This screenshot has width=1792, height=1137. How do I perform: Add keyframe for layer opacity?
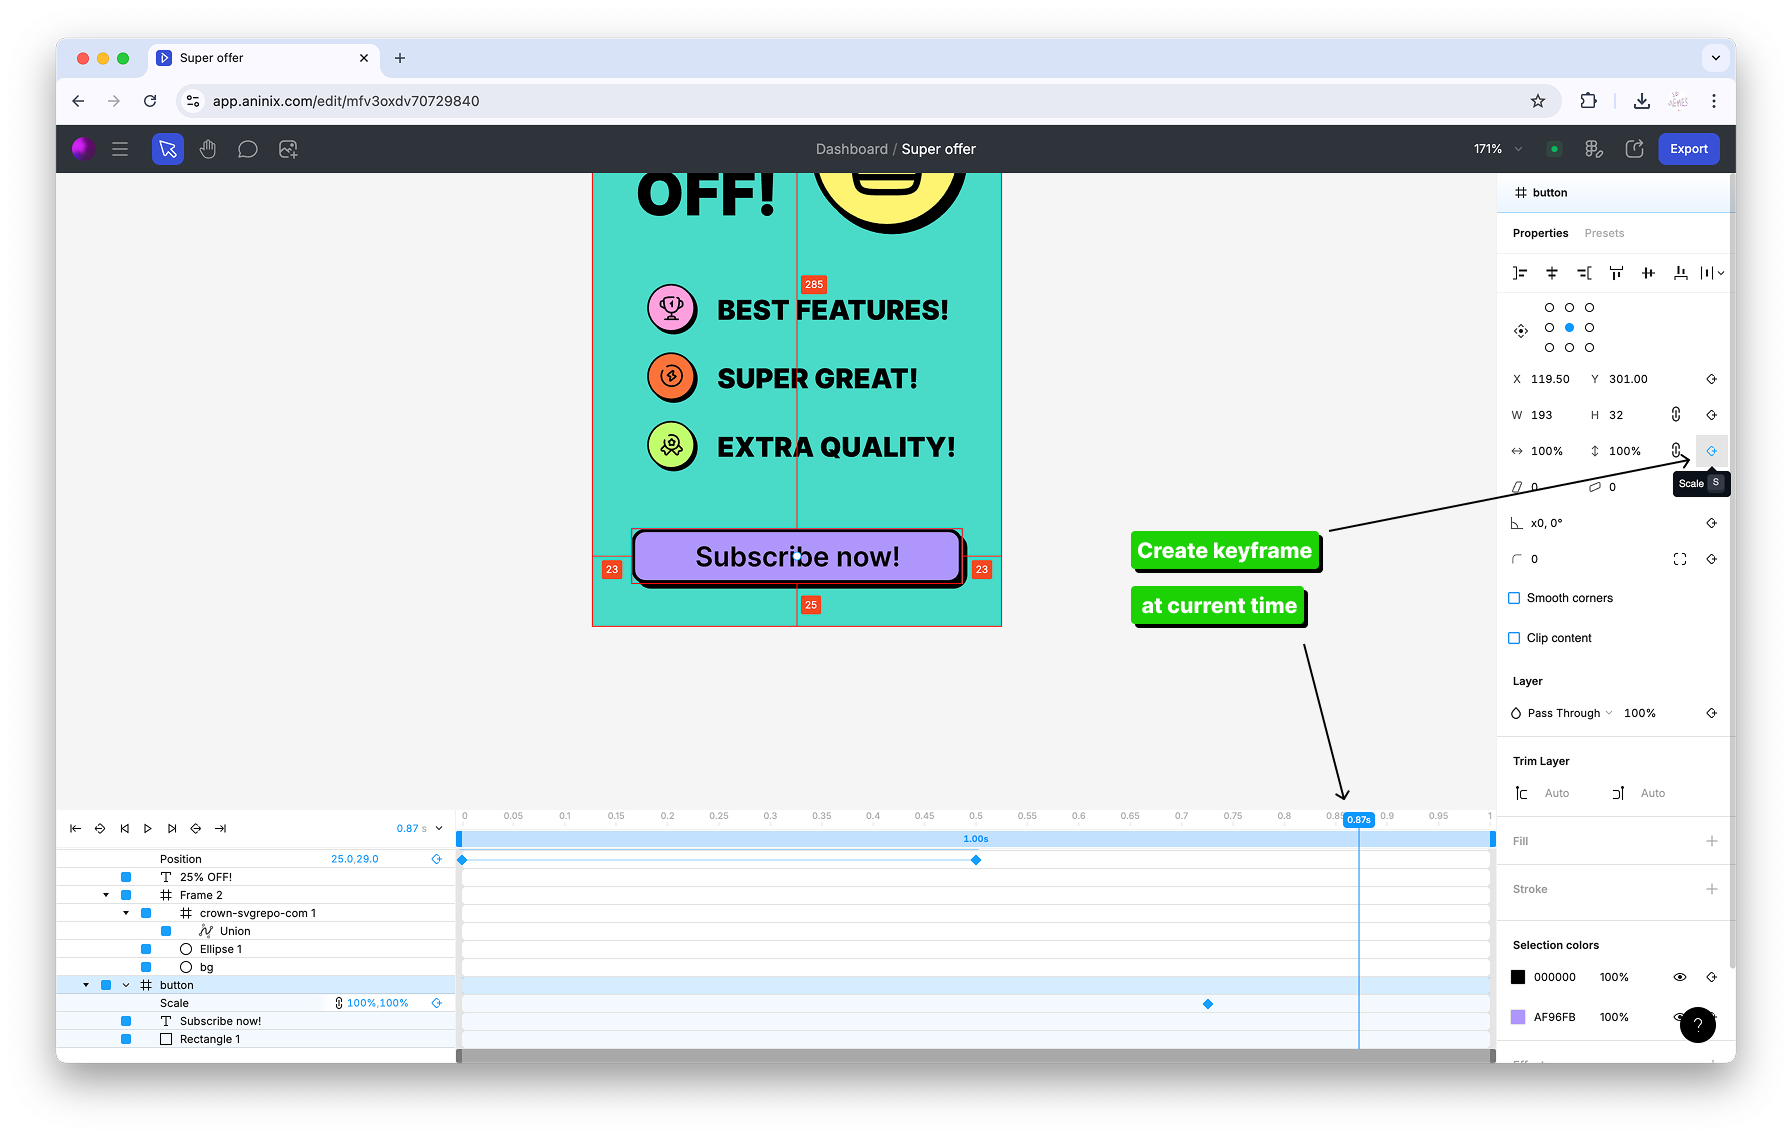coord(1712,713)
